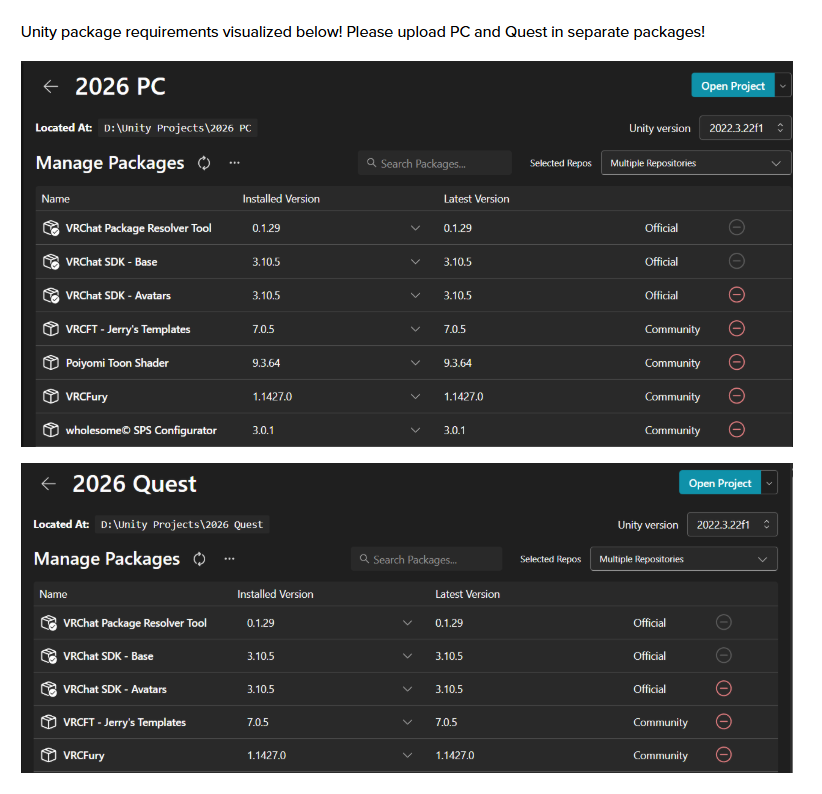This screenshot has height=794, width=822.
Task: Click installed version 3.0.1 of SPS Configurator
Action: (x=263, y=430)
